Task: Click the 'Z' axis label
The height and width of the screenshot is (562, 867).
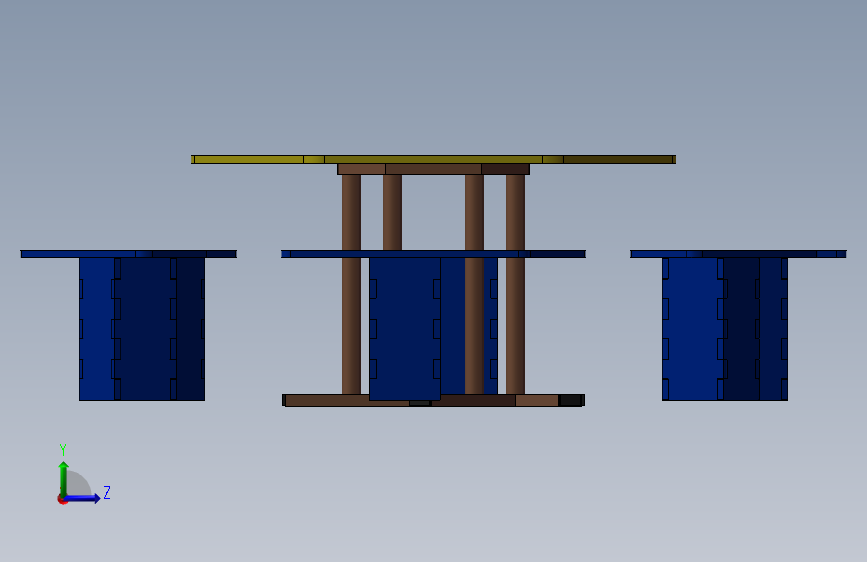Action: [107, 492]
